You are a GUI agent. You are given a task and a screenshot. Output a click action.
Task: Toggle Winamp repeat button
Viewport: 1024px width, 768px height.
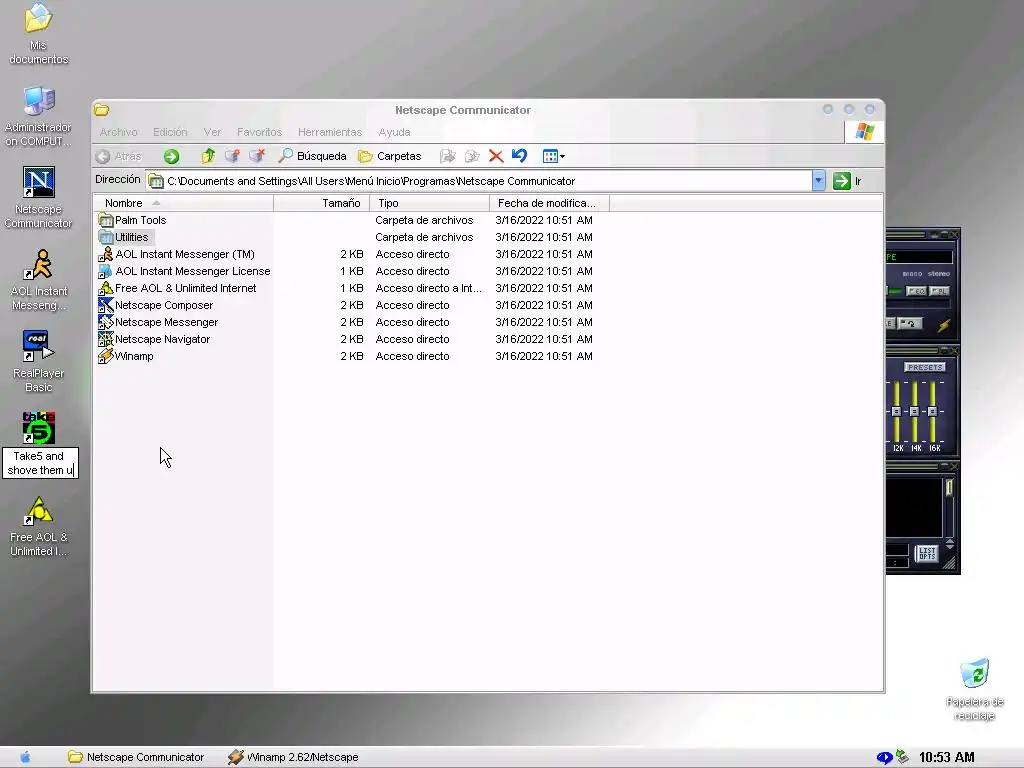(x=909, y=323)
